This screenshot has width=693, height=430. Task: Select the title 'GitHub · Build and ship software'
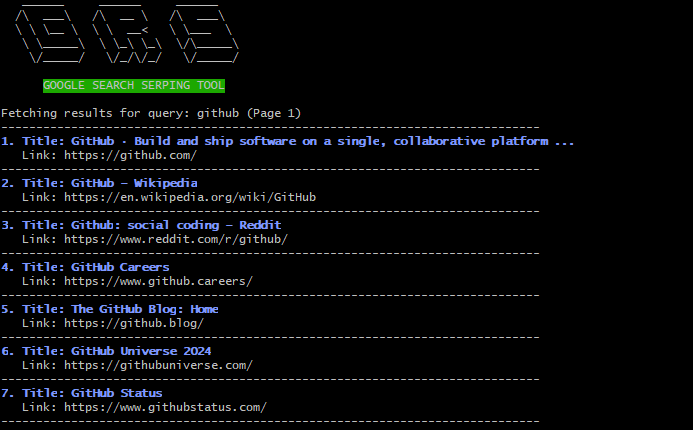(x=323, y=141)
